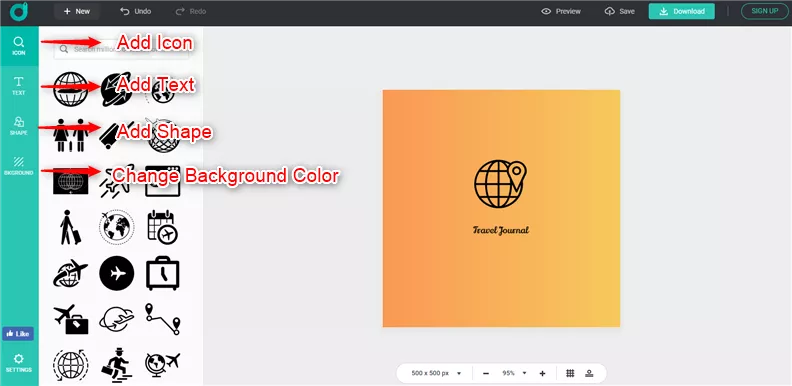
Task: Toggle the canvas grid display
Action: coord(570,373)
